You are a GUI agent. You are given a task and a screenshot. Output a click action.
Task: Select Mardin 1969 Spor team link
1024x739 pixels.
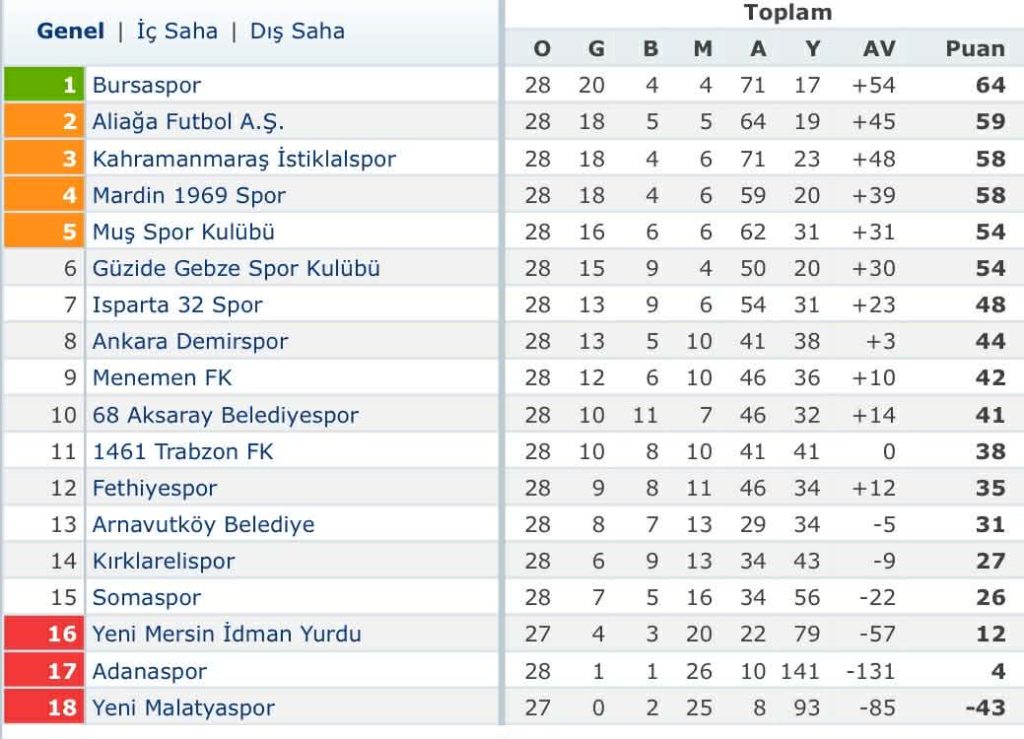click(189, 195)
